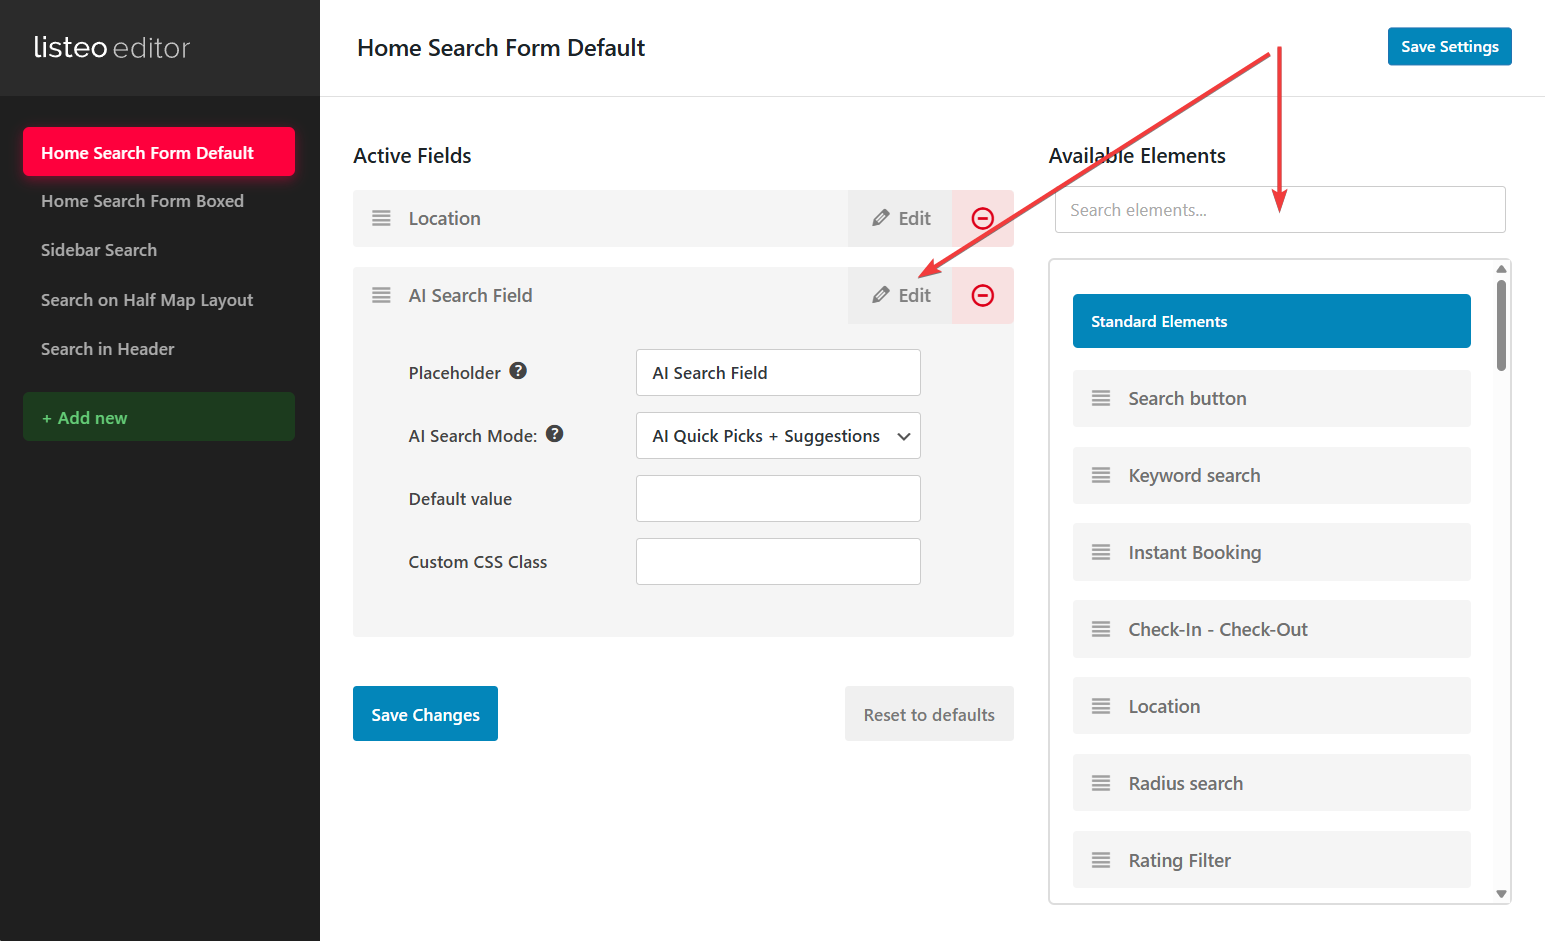This screenshot has width=1545, height=941.
Task: Remove the Location active field
Action: click(982, 219)
